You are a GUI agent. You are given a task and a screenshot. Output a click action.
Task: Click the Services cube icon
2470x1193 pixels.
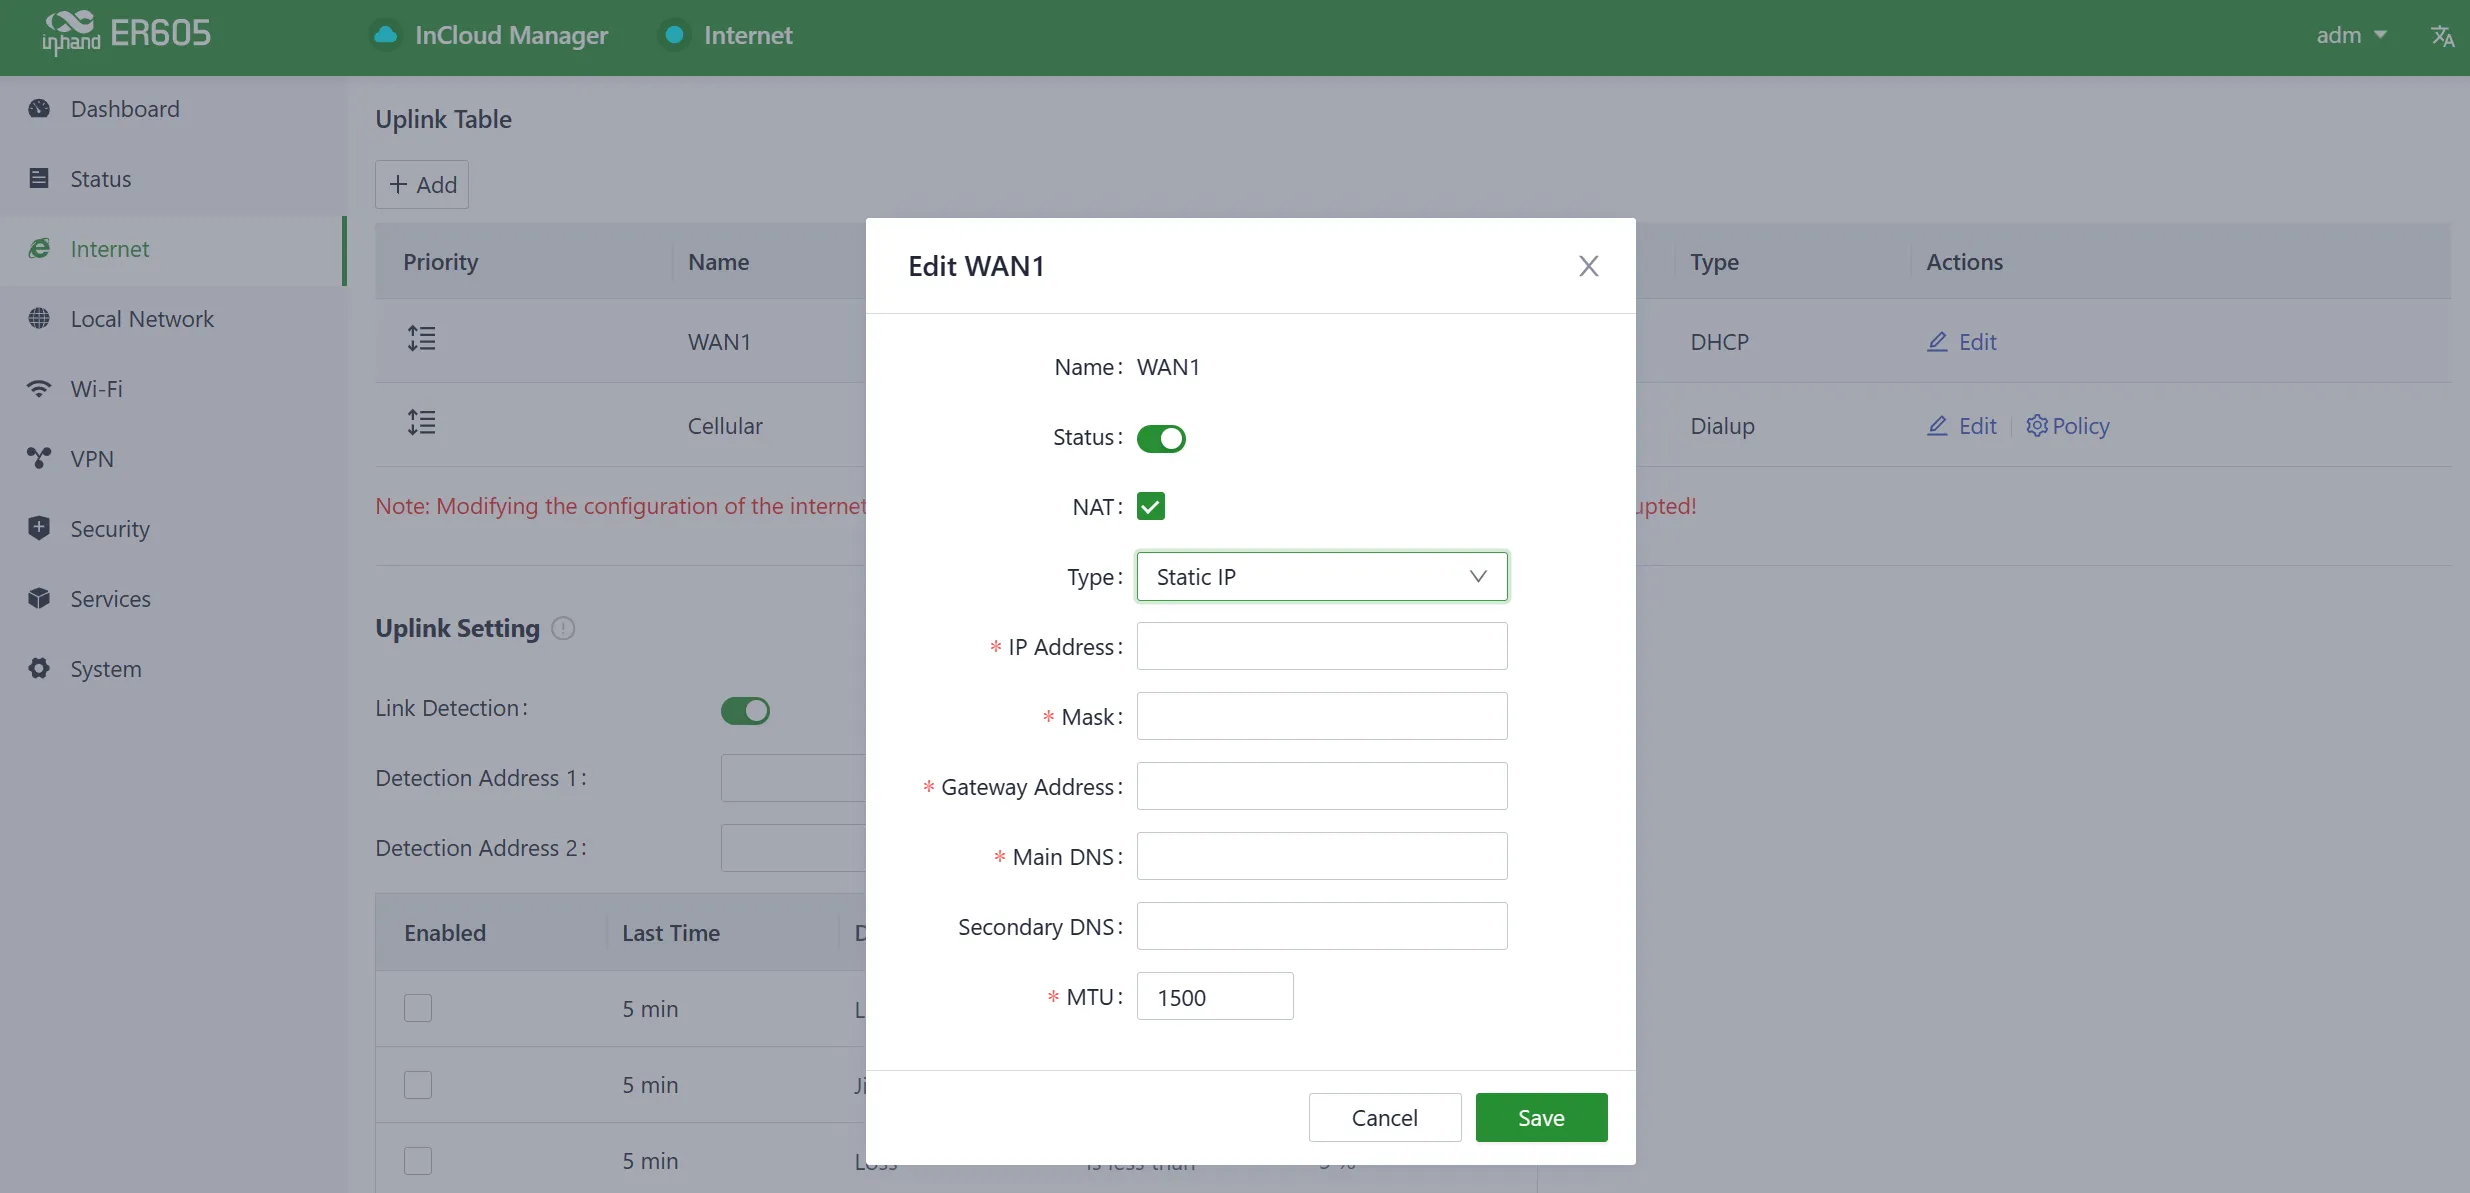tap(39, 599)
